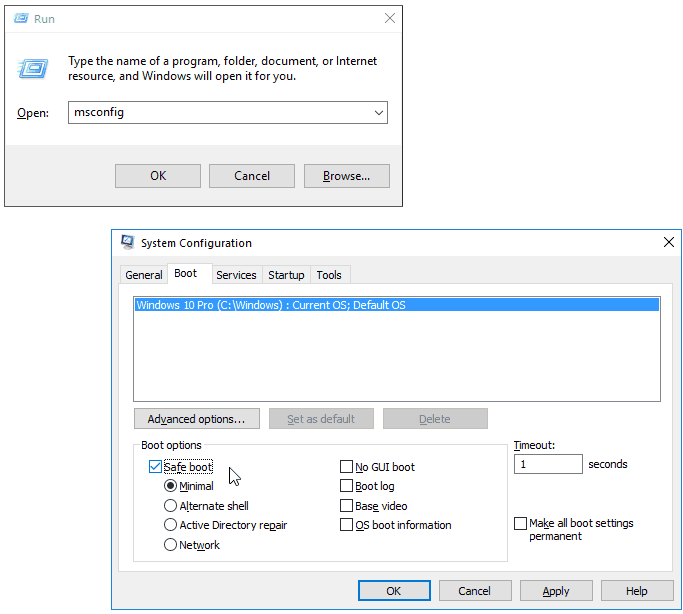Uncheck the Safe boot checkbox
The width and height of the screenshot is (683, 614).
(155, 467)
